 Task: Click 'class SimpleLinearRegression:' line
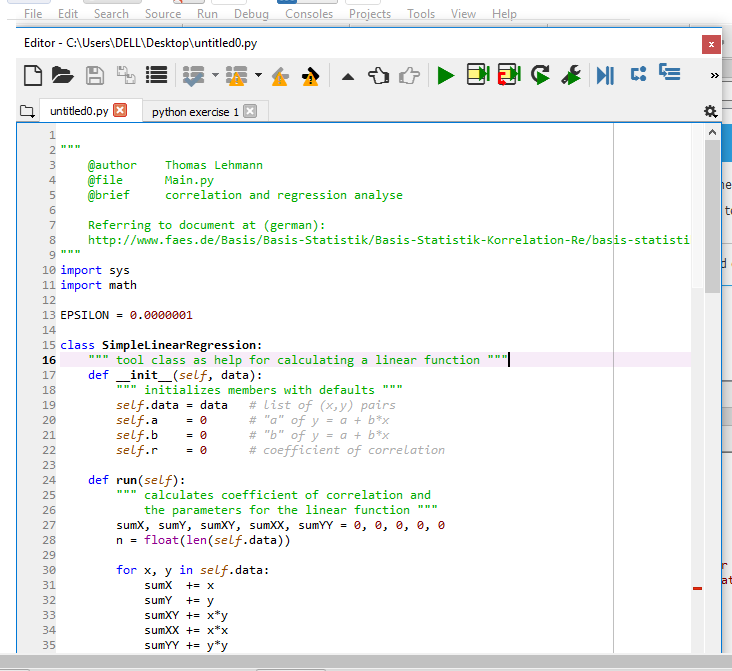161,345
